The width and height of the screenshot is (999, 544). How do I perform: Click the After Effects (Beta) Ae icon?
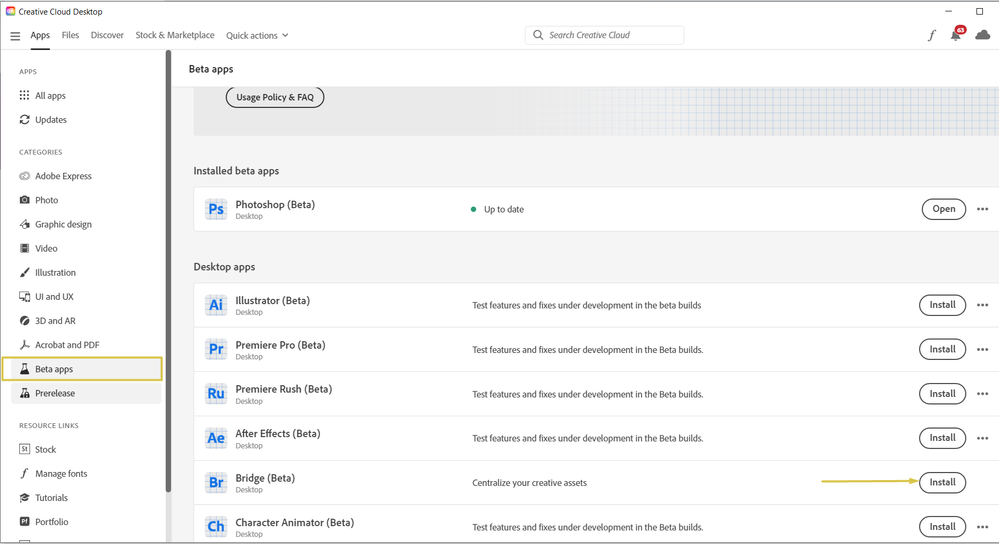[x=216, y=438]
